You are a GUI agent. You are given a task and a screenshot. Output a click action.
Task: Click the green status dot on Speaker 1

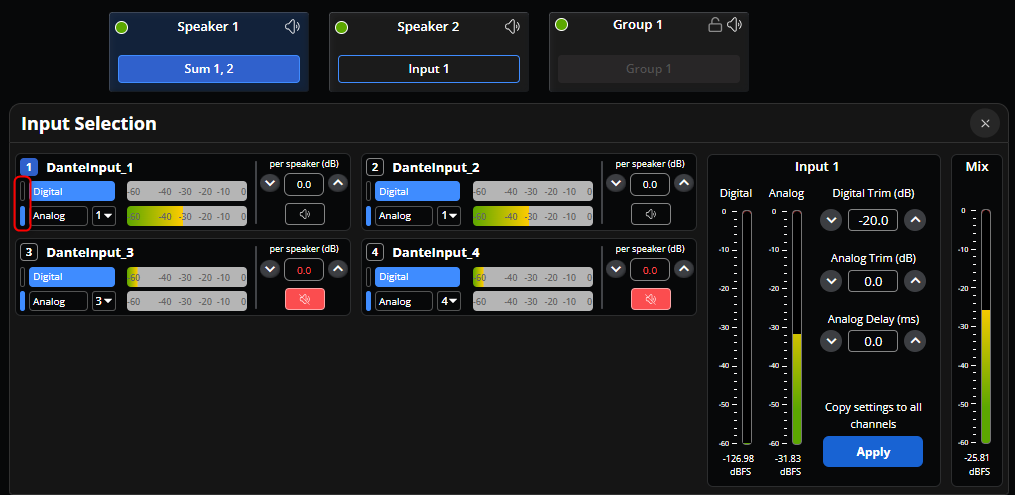121,27
